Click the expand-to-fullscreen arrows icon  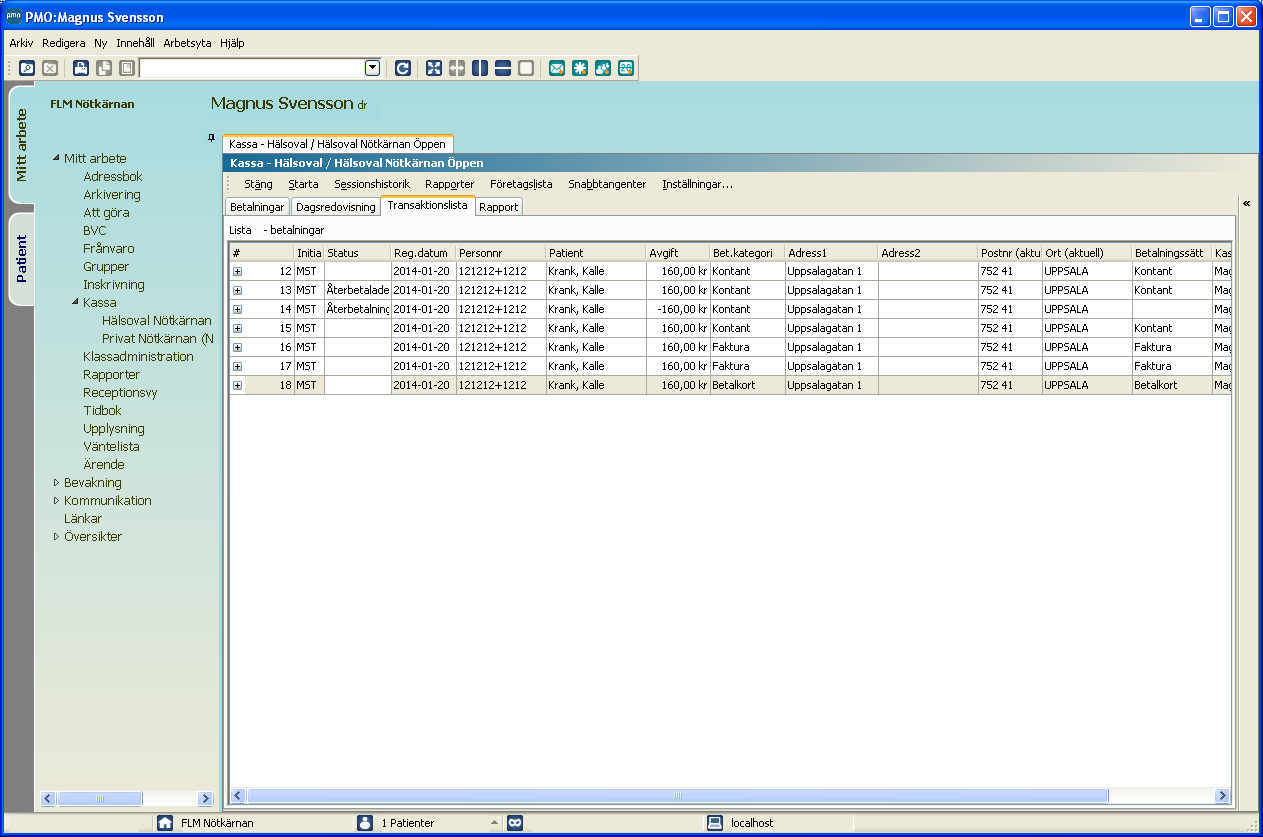(x=434, y=68)
